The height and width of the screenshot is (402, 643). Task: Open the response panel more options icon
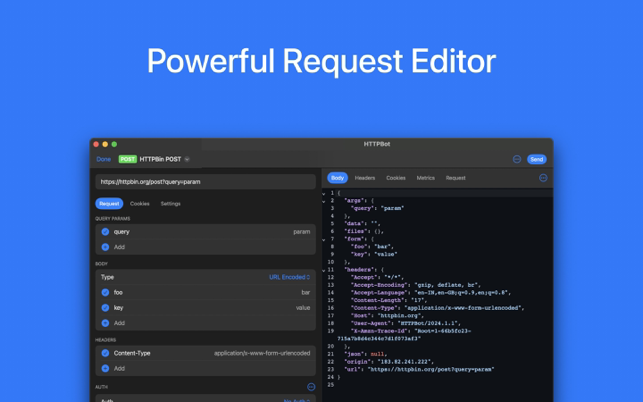point(543,178)
